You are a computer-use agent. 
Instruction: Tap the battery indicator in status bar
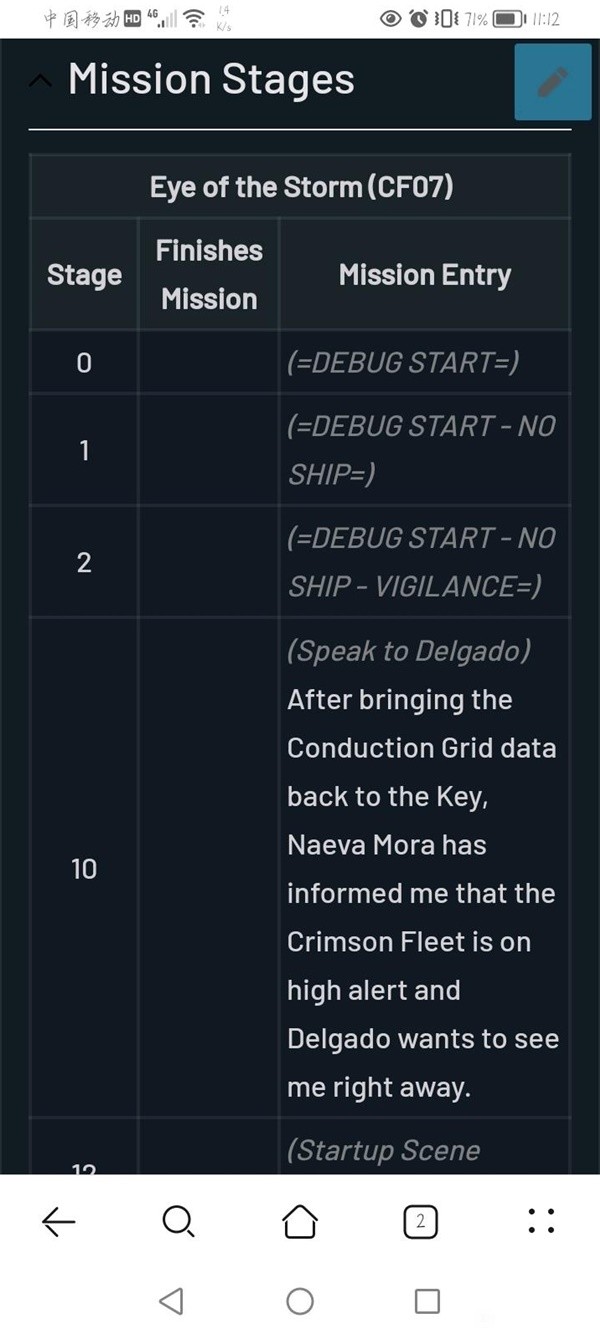coord(508,18)
